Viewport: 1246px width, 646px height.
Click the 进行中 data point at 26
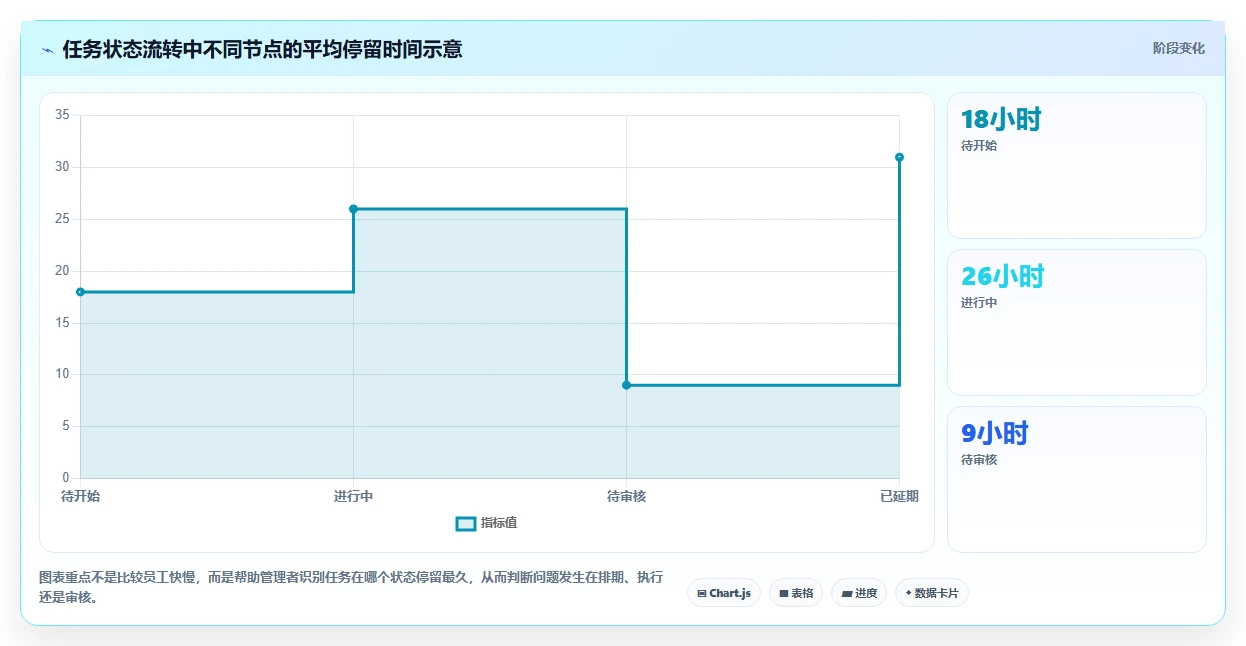click(x=353, y=209)
